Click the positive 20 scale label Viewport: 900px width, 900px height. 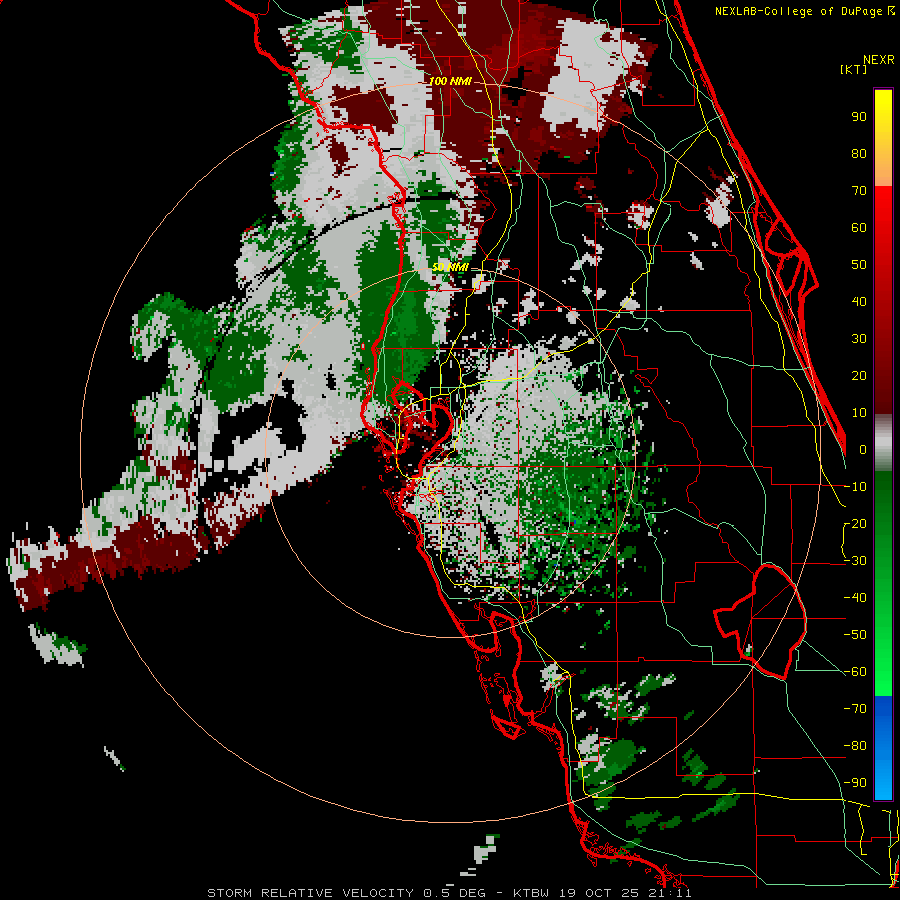(859, 375)
